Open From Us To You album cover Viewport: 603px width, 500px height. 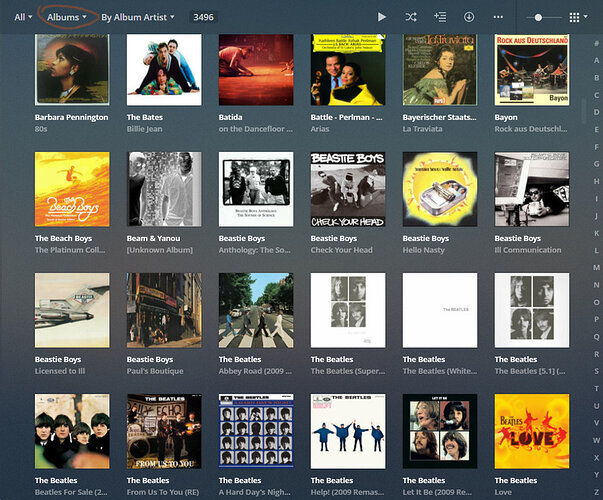164,431
